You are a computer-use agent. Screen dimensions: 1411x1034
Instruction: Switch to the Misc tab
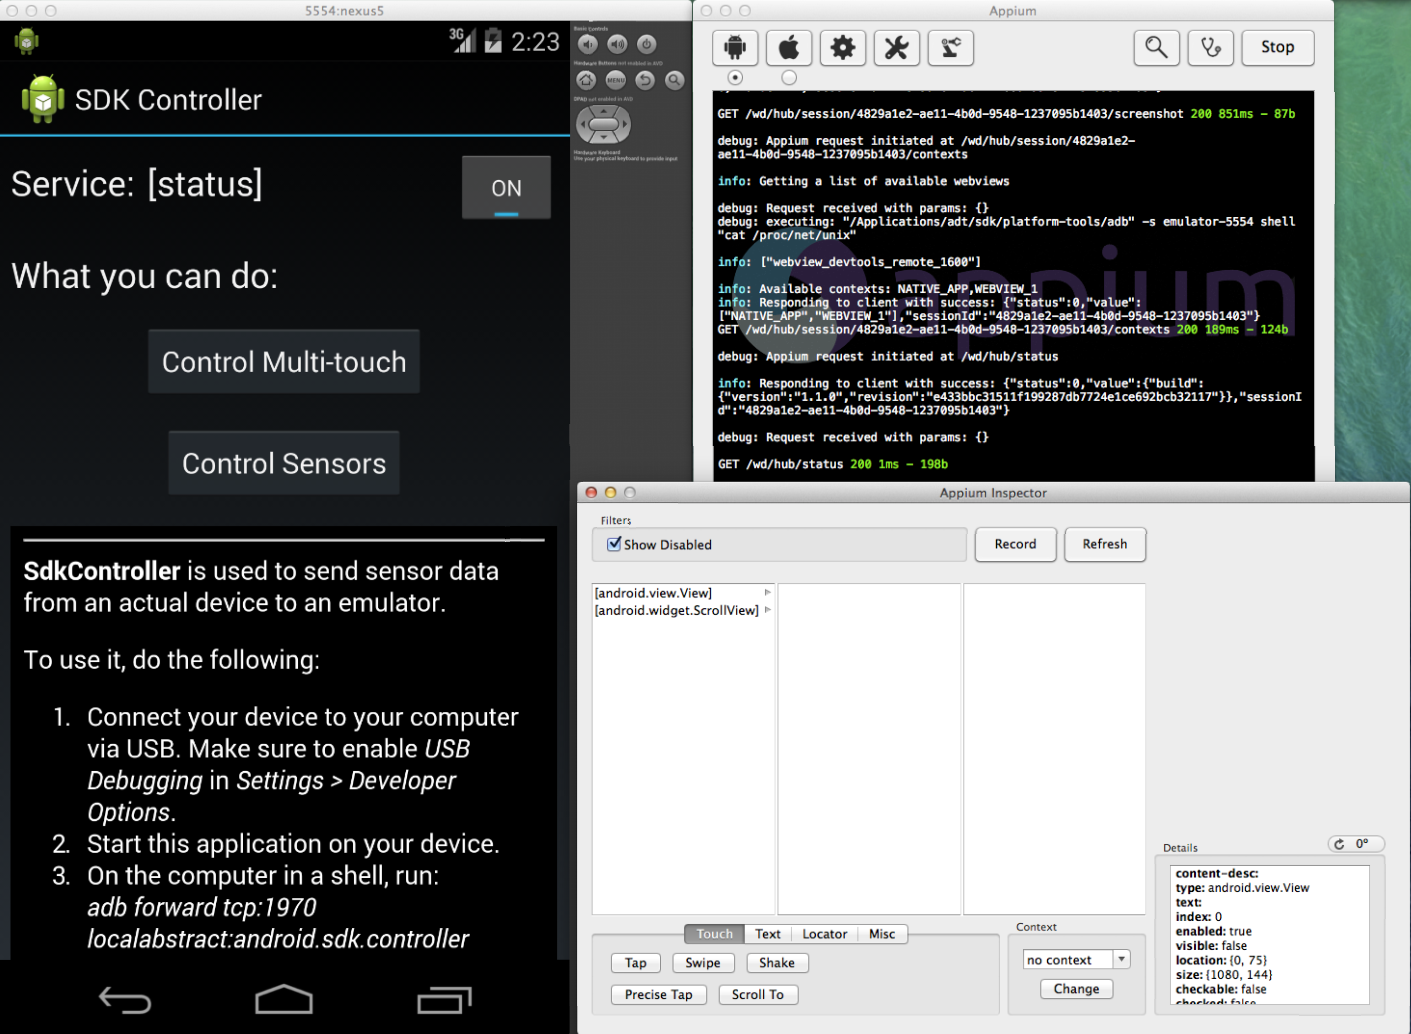[x=882, y=934]
